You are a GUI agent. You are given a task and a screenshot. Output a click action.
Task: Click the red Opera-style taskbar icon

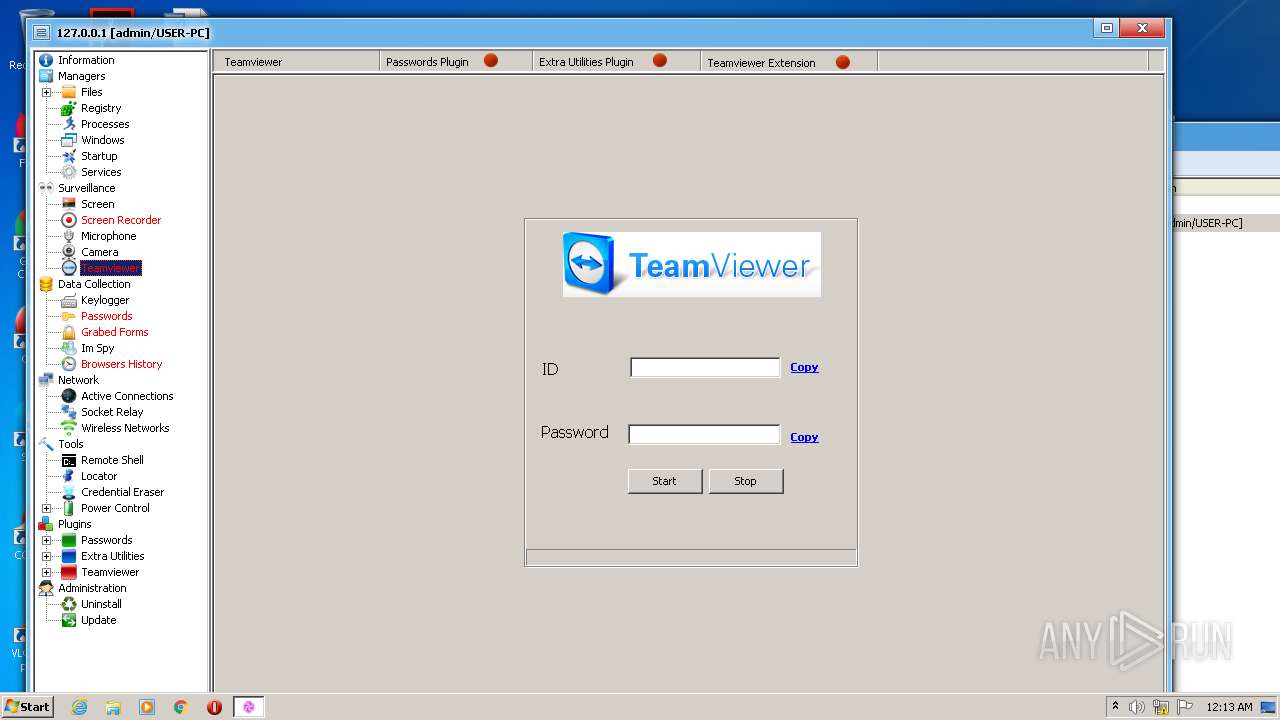click(x=214, y=707)
